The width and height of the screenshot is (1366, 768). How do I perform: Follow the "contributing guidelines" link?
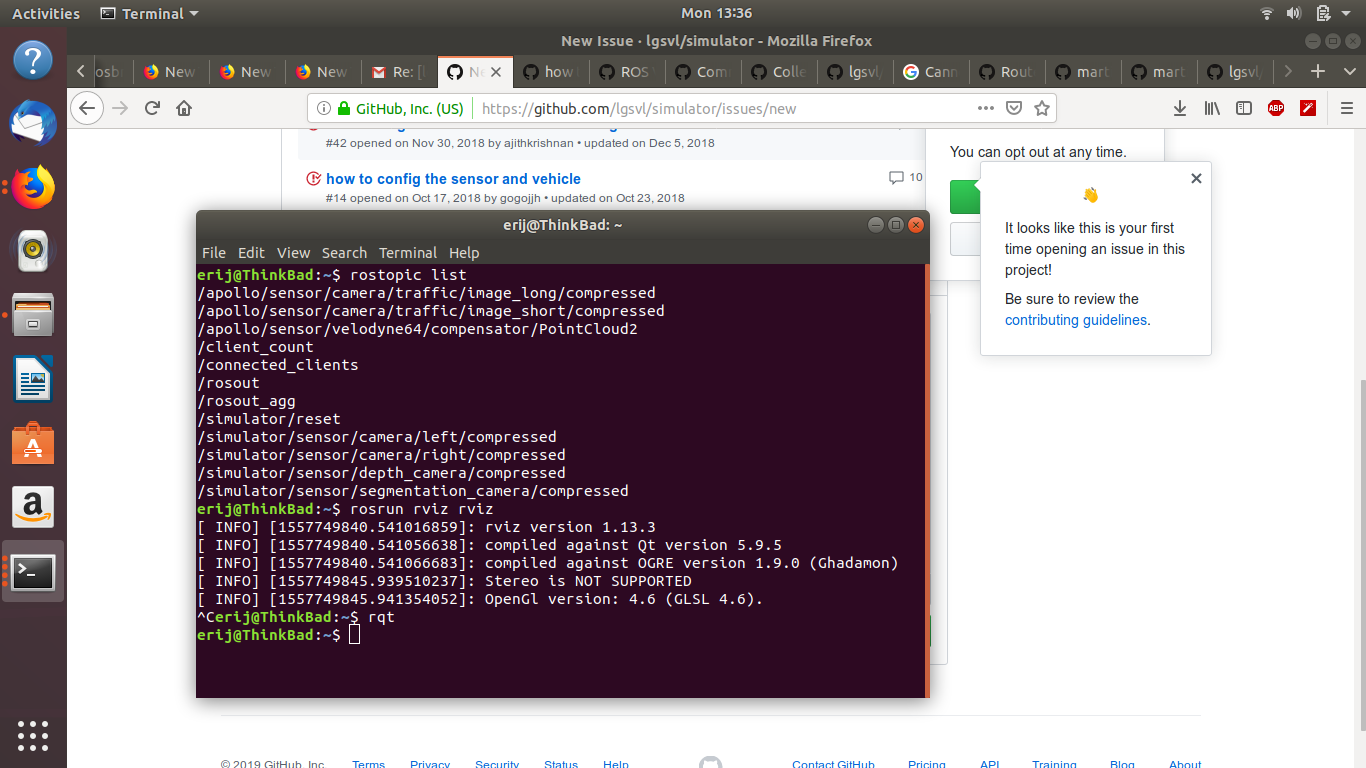(1076, 320)
